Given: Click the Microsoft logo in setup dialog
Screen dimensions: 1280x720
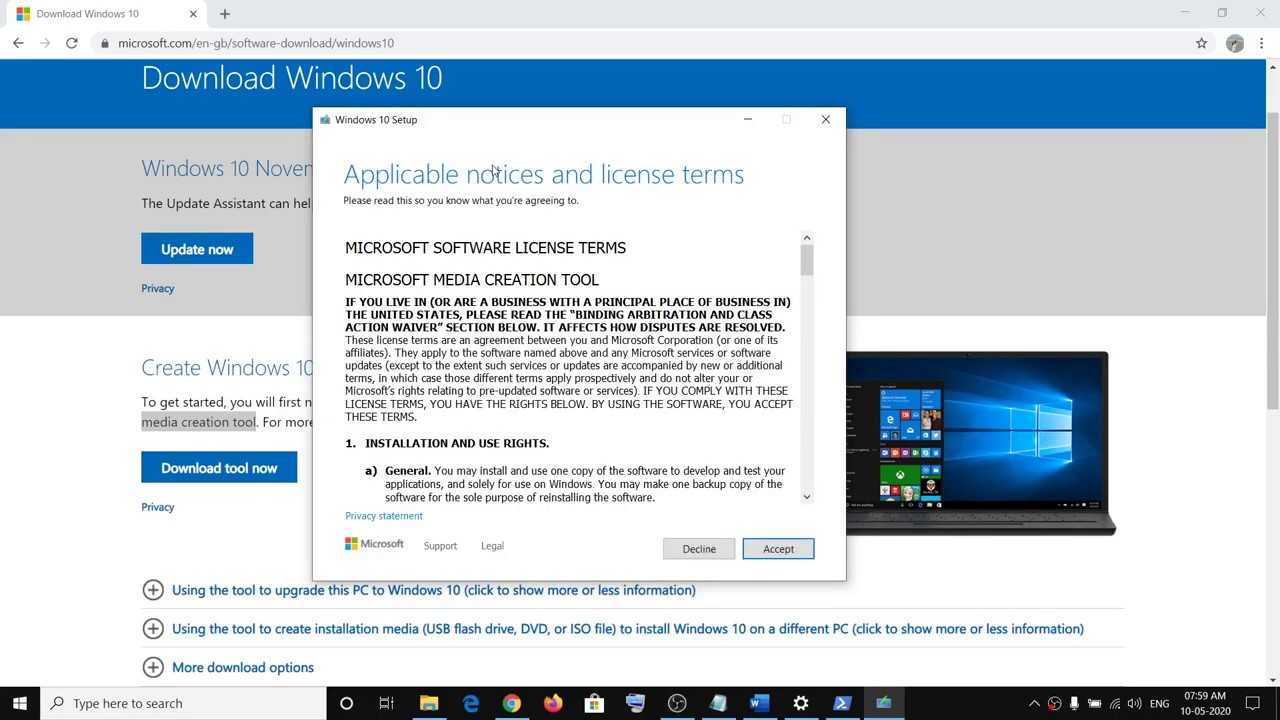Looking at the screenshot, I should 374,544.
